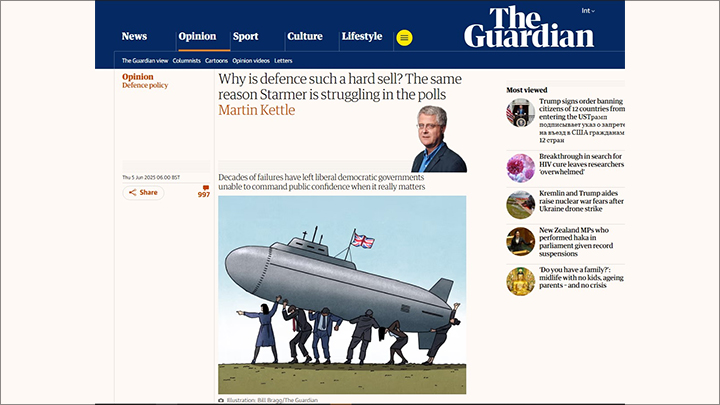The width and height of the screenshot is (720, 405).
Task: Expand the Int edition dropdown
Action: (588, 11)
